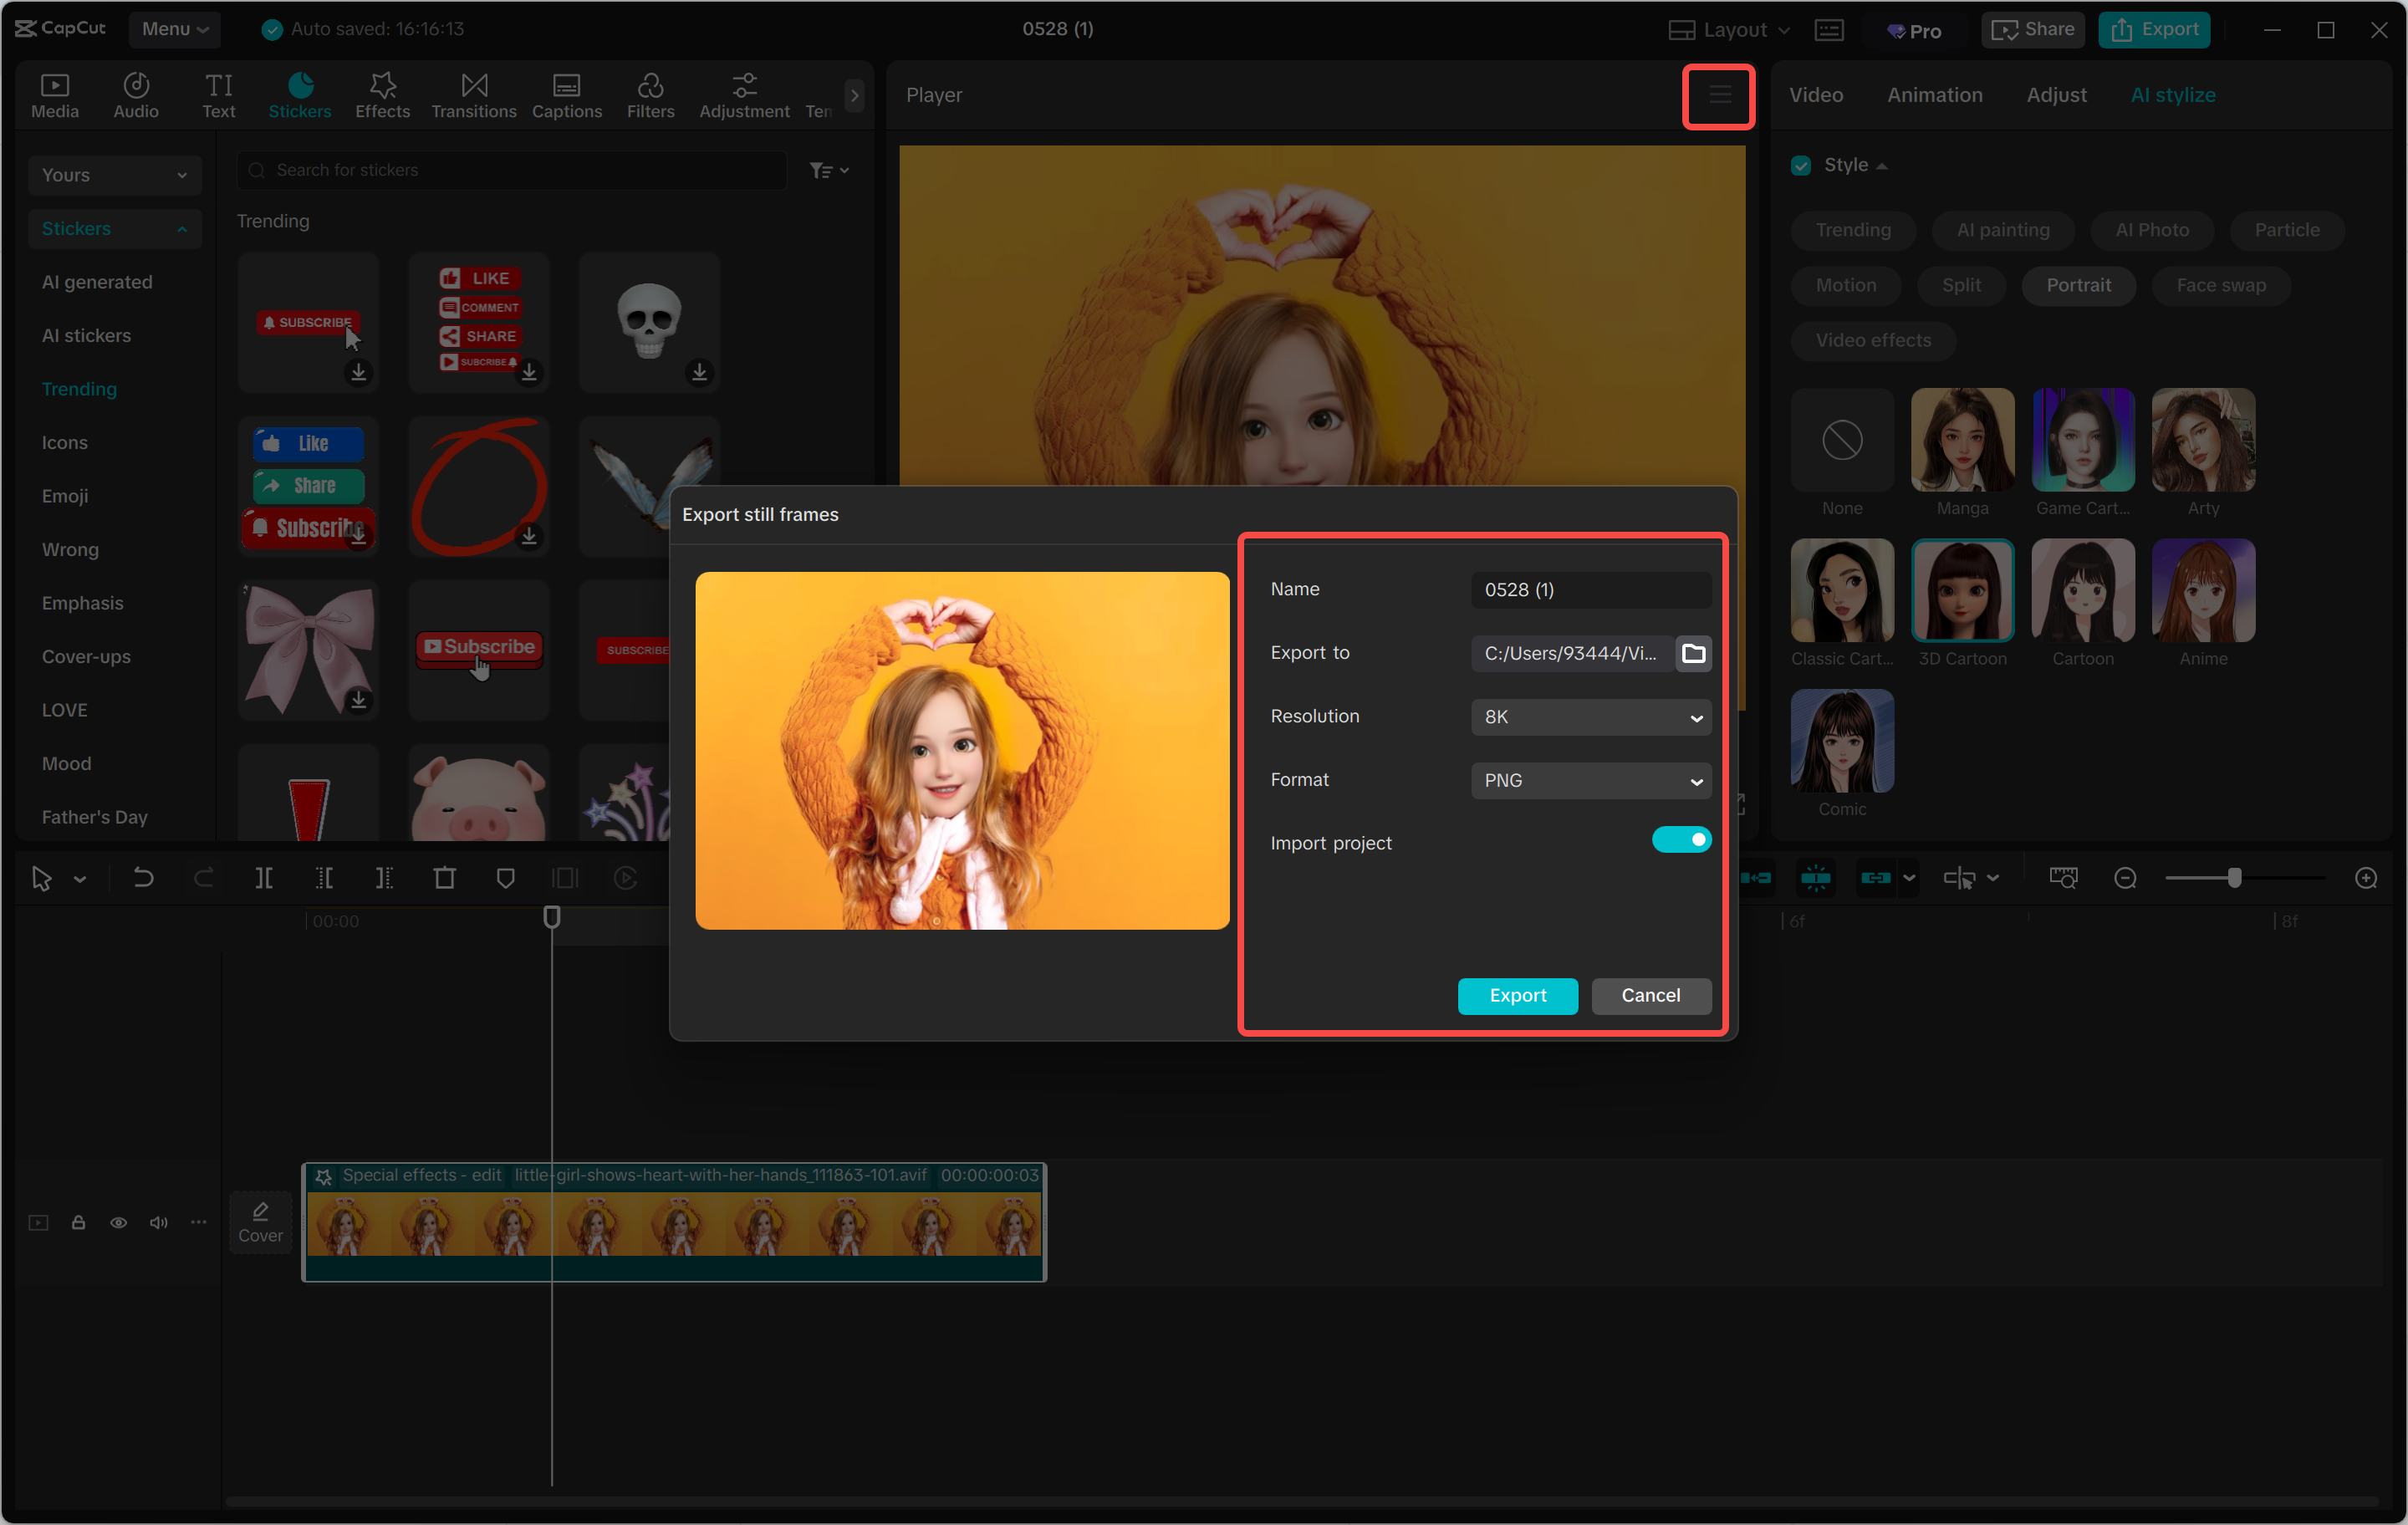Screen dimensions: 2408x1525
Task: Cancel the Export still frames dialog
Action: (1650, 995)
